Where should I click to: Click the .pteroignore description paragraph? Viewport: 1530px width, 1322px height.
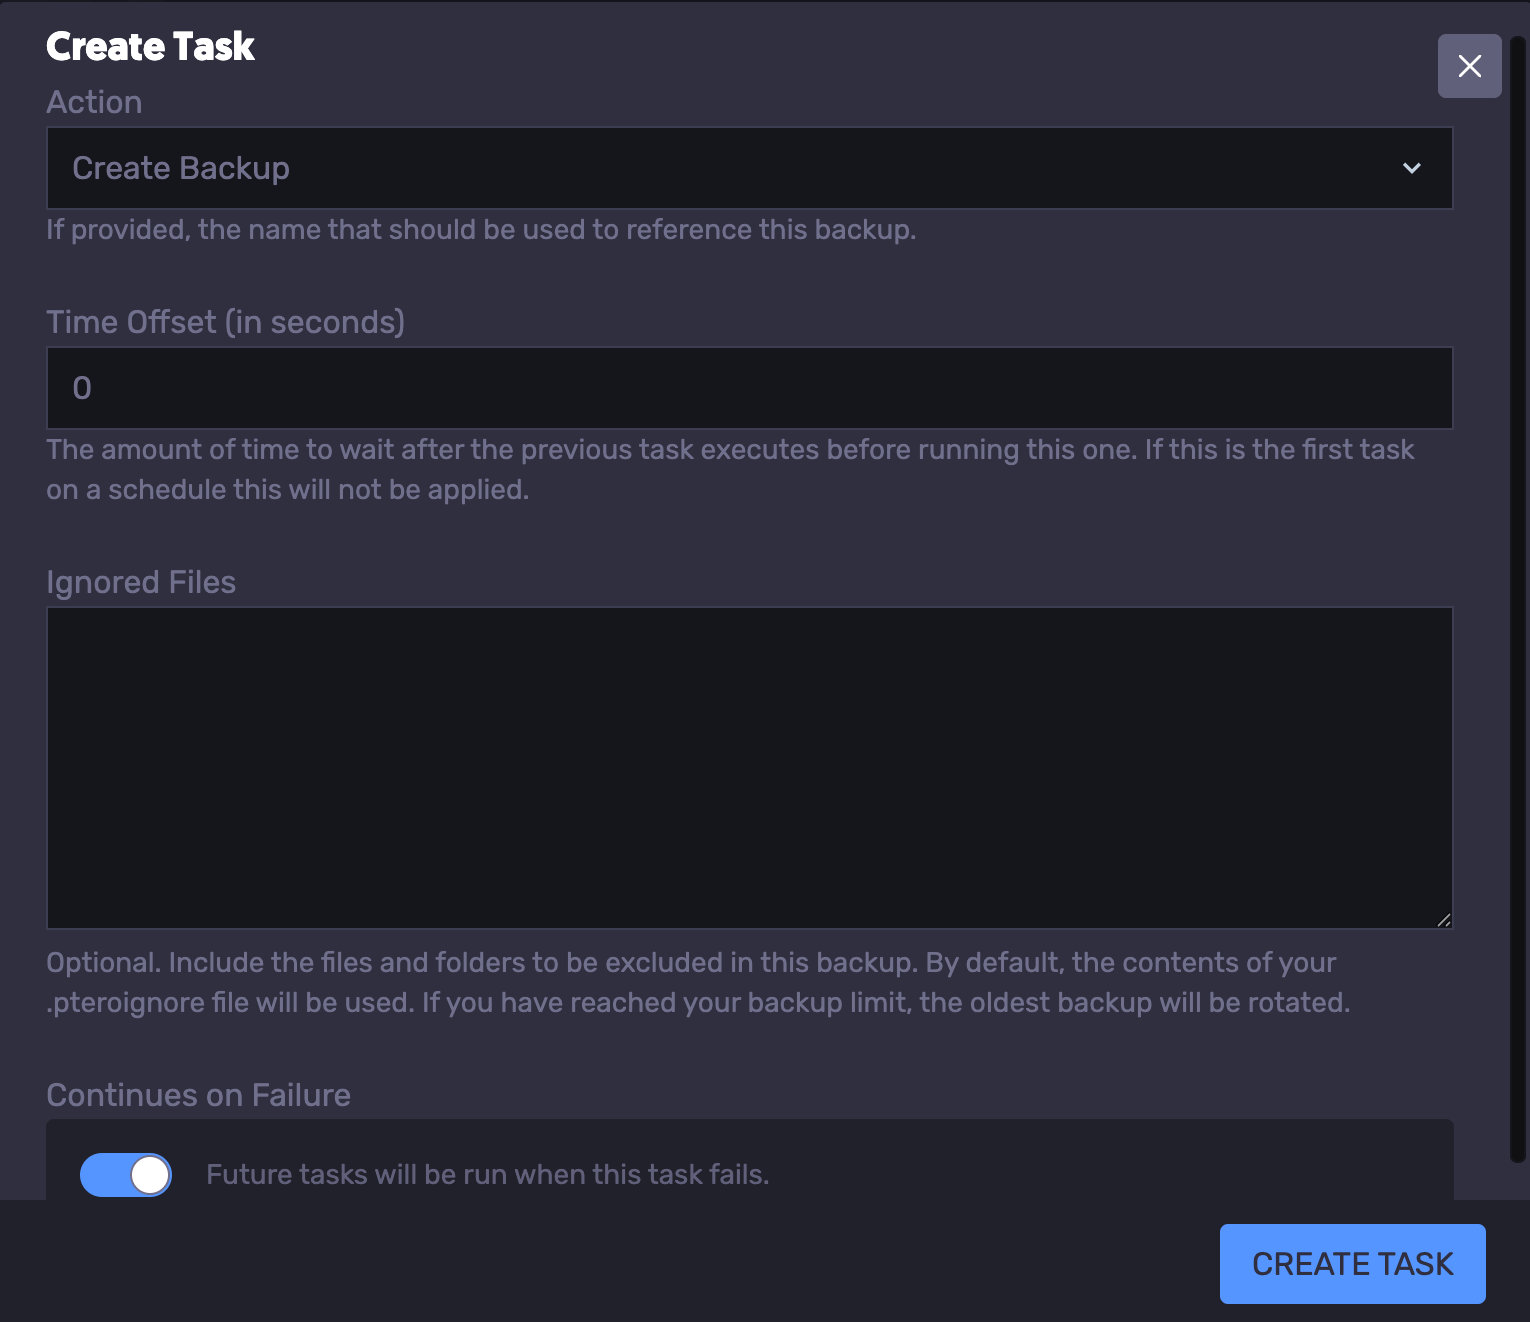(x=697, y=982)
